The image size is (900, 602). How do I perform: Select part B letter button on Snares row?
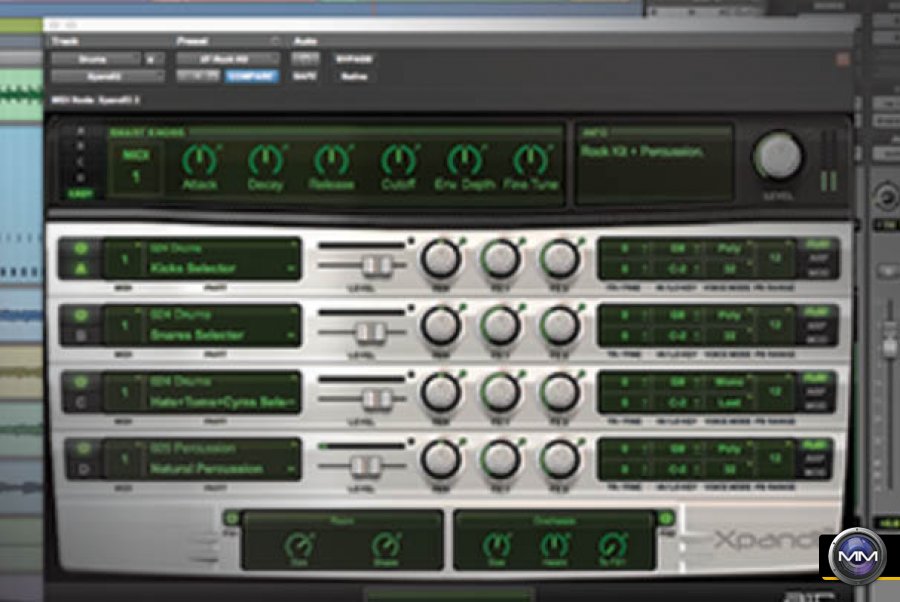pos(81,335)
